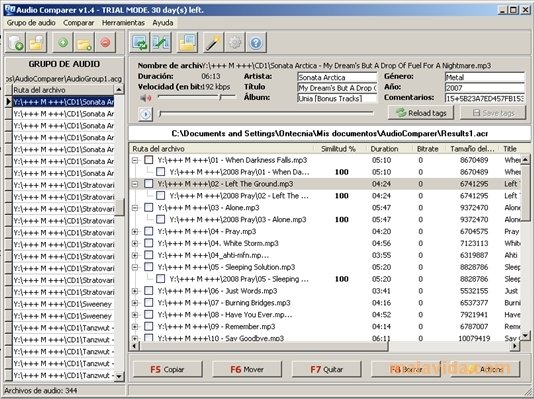Select checkbox for 03 - Alone.mp3
The height and width of the screenshot is (399, 534).
[x=148, y=207]
